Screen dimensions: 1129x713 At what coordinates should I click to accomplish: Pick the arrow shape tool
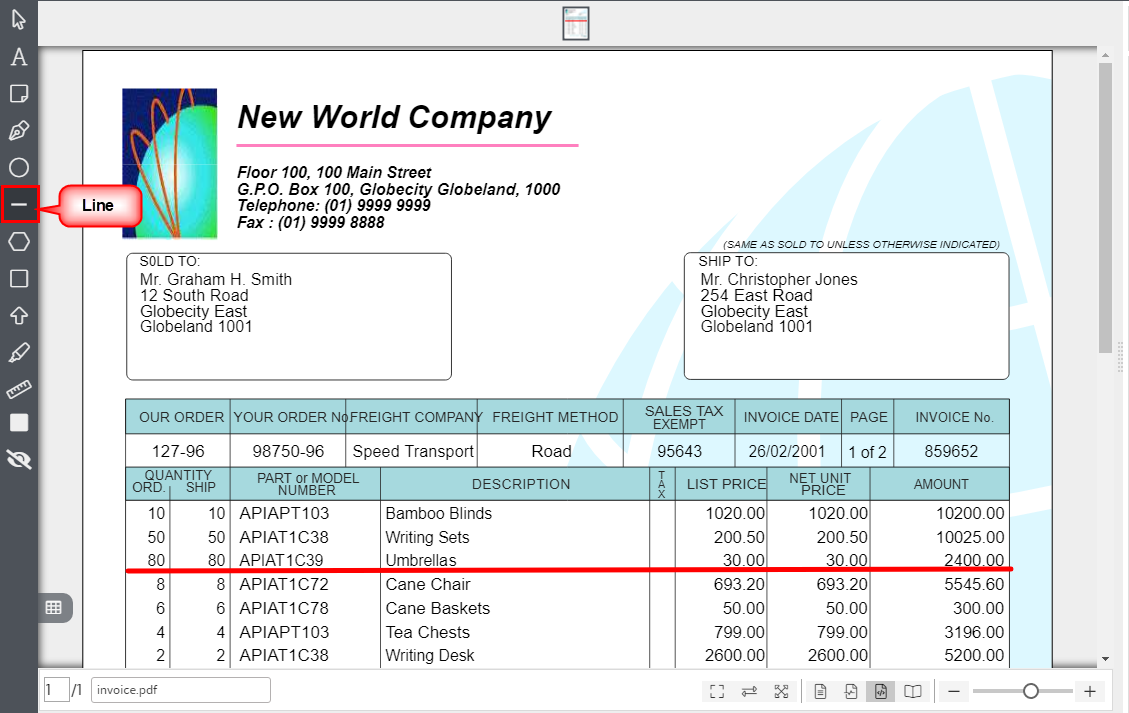pos(19,316)
